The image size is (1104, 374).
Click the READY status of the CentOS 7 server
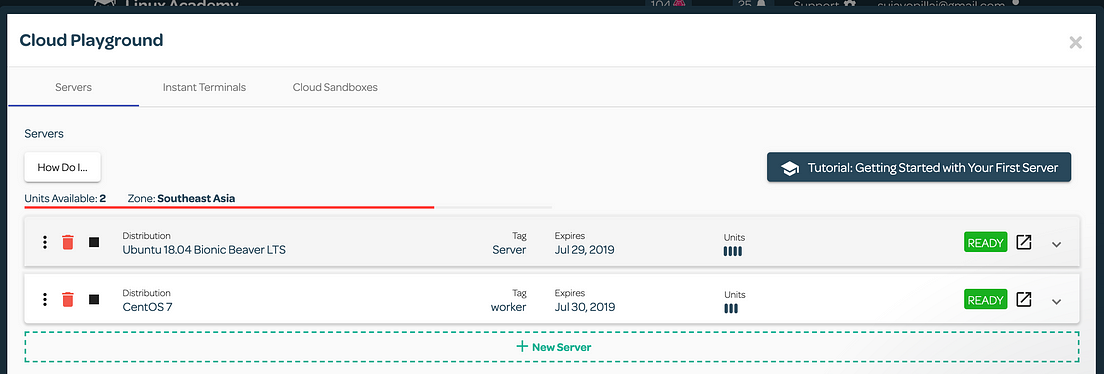point(986,299)
